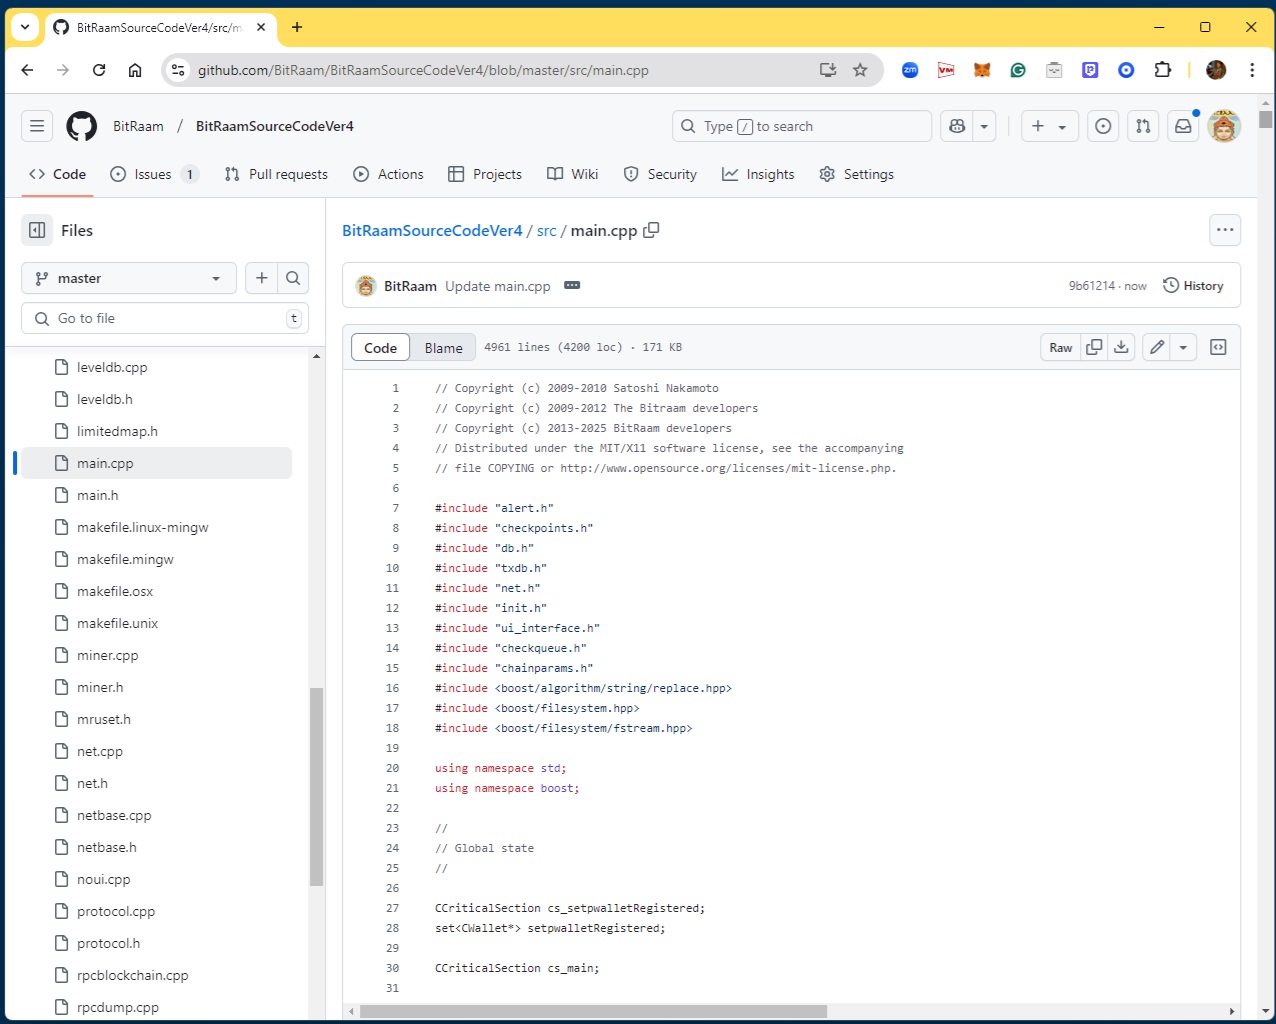The height and width of the screenshot is (1024, 1276).
Task: Navigate to the src folder breadcrumb
Action: 547,230
